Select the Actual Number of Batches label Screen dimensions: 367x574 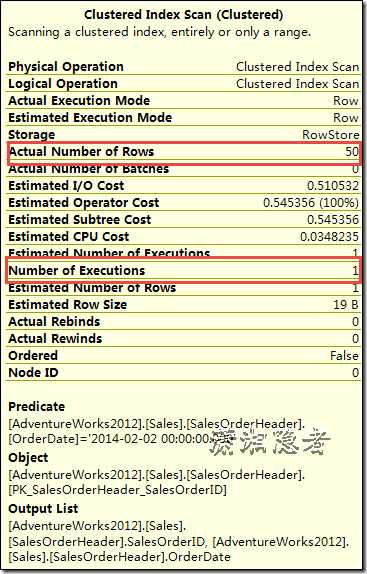click(89, 169)
